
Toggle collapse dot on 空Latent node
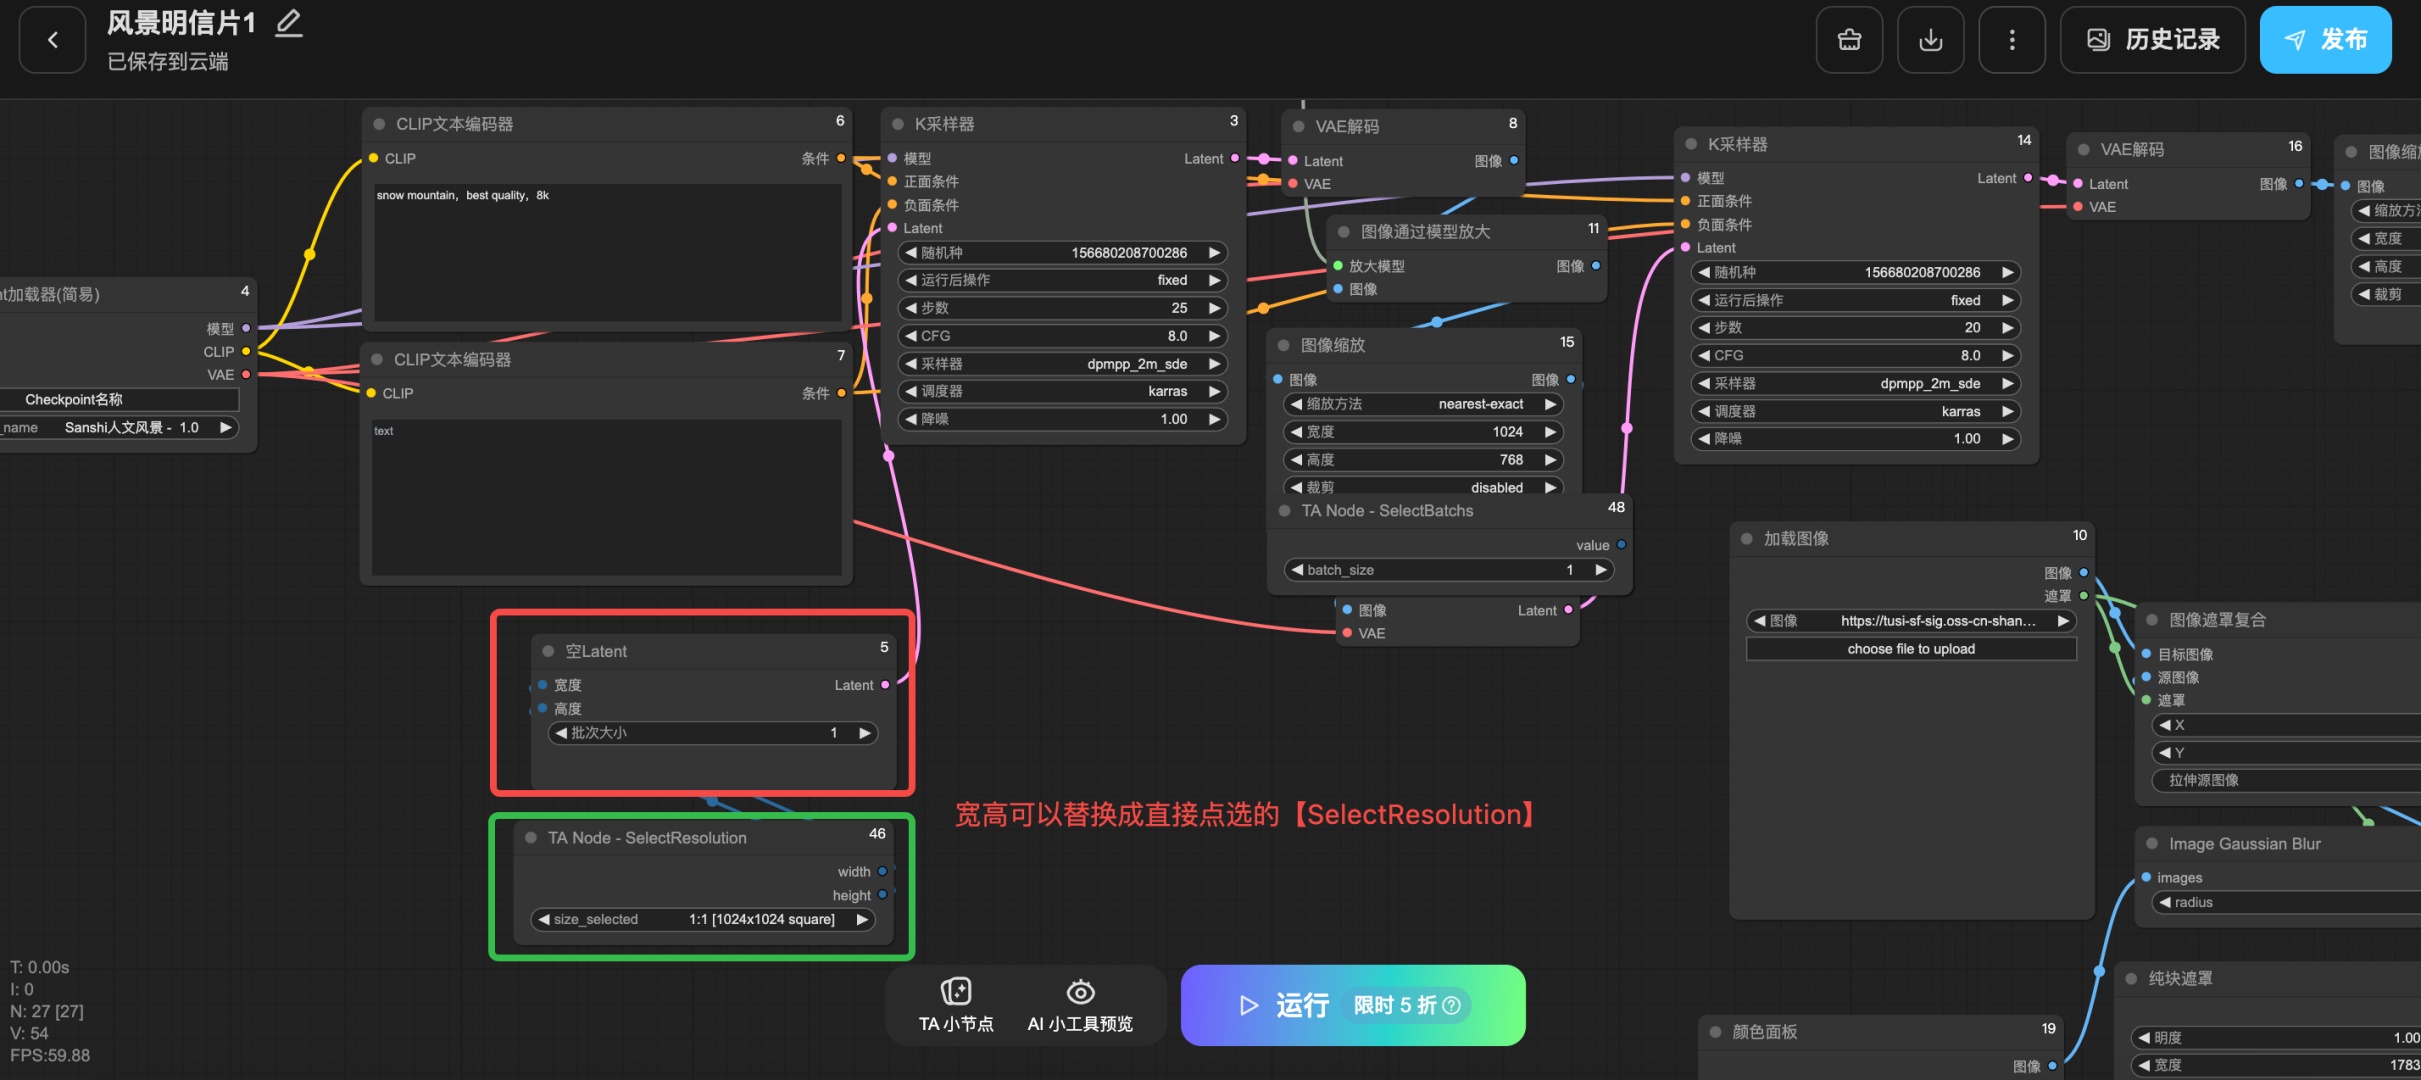(x=548, y=651)
